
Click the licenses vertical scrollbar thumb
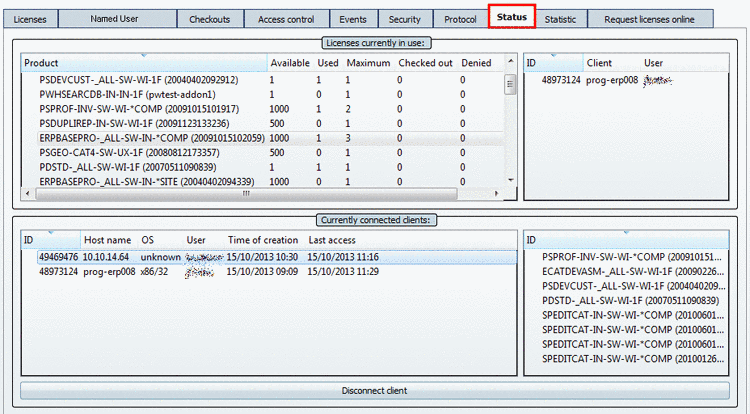510,85
